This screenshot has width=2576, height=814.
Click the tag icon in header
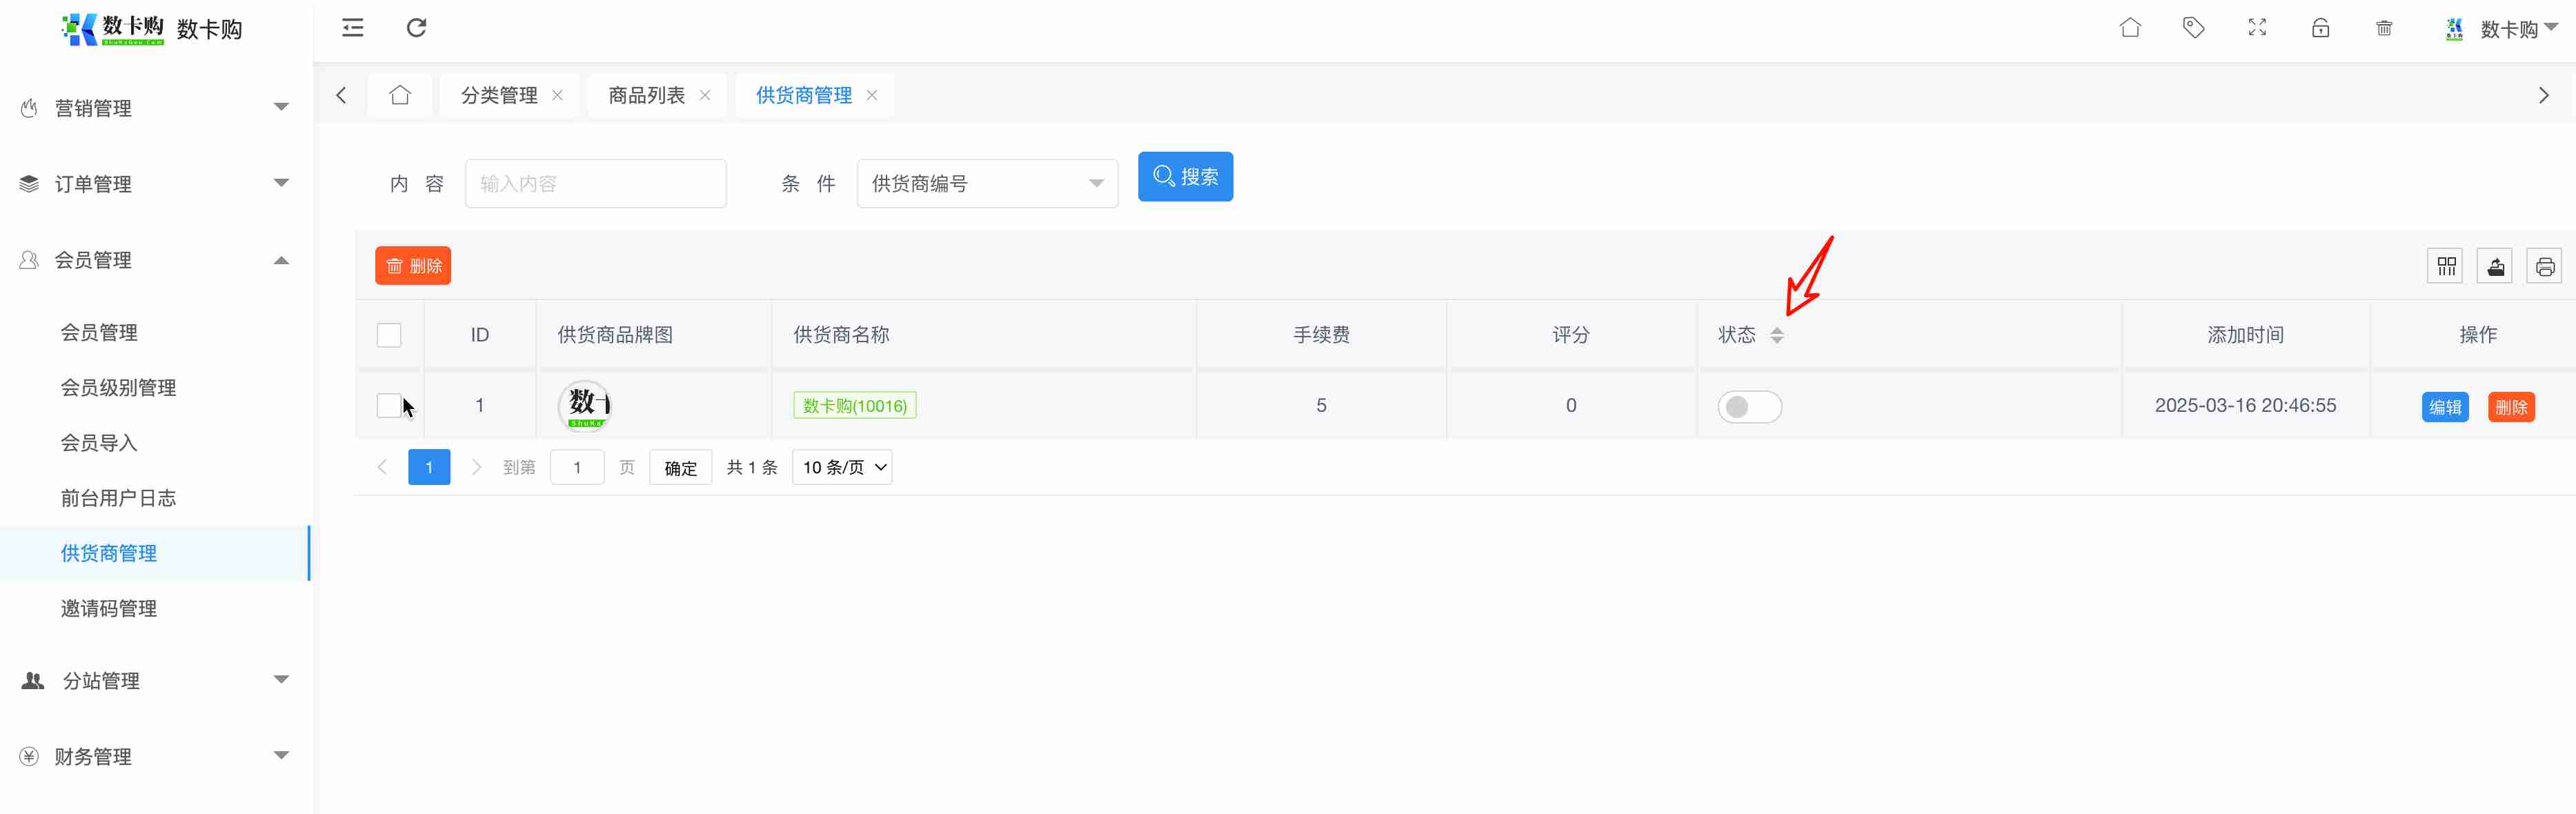(x=2193, y=28)
